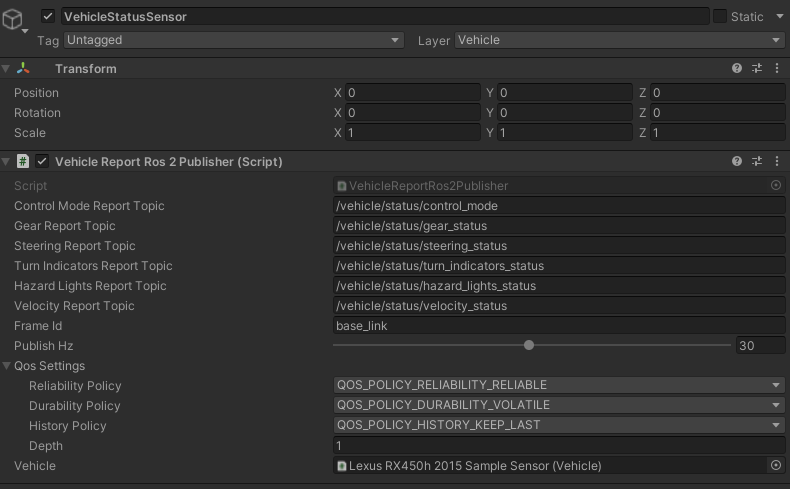This screenshot has height=489, width=790.
Task: Open Vehicle object picker circle icon
Action: (776, 465)
